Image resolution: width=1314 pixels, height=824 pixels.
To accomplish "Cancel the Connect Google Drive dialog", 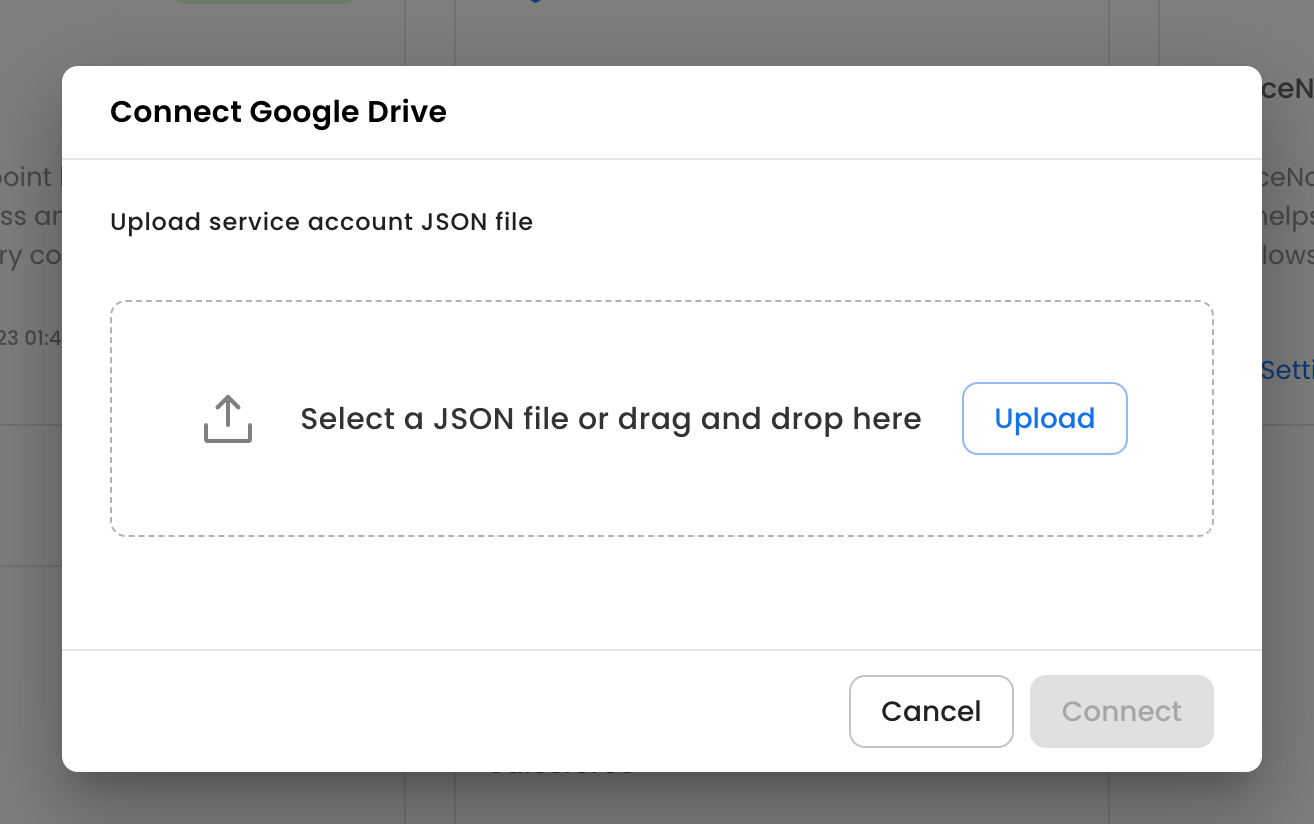I will tap(931, 711).
